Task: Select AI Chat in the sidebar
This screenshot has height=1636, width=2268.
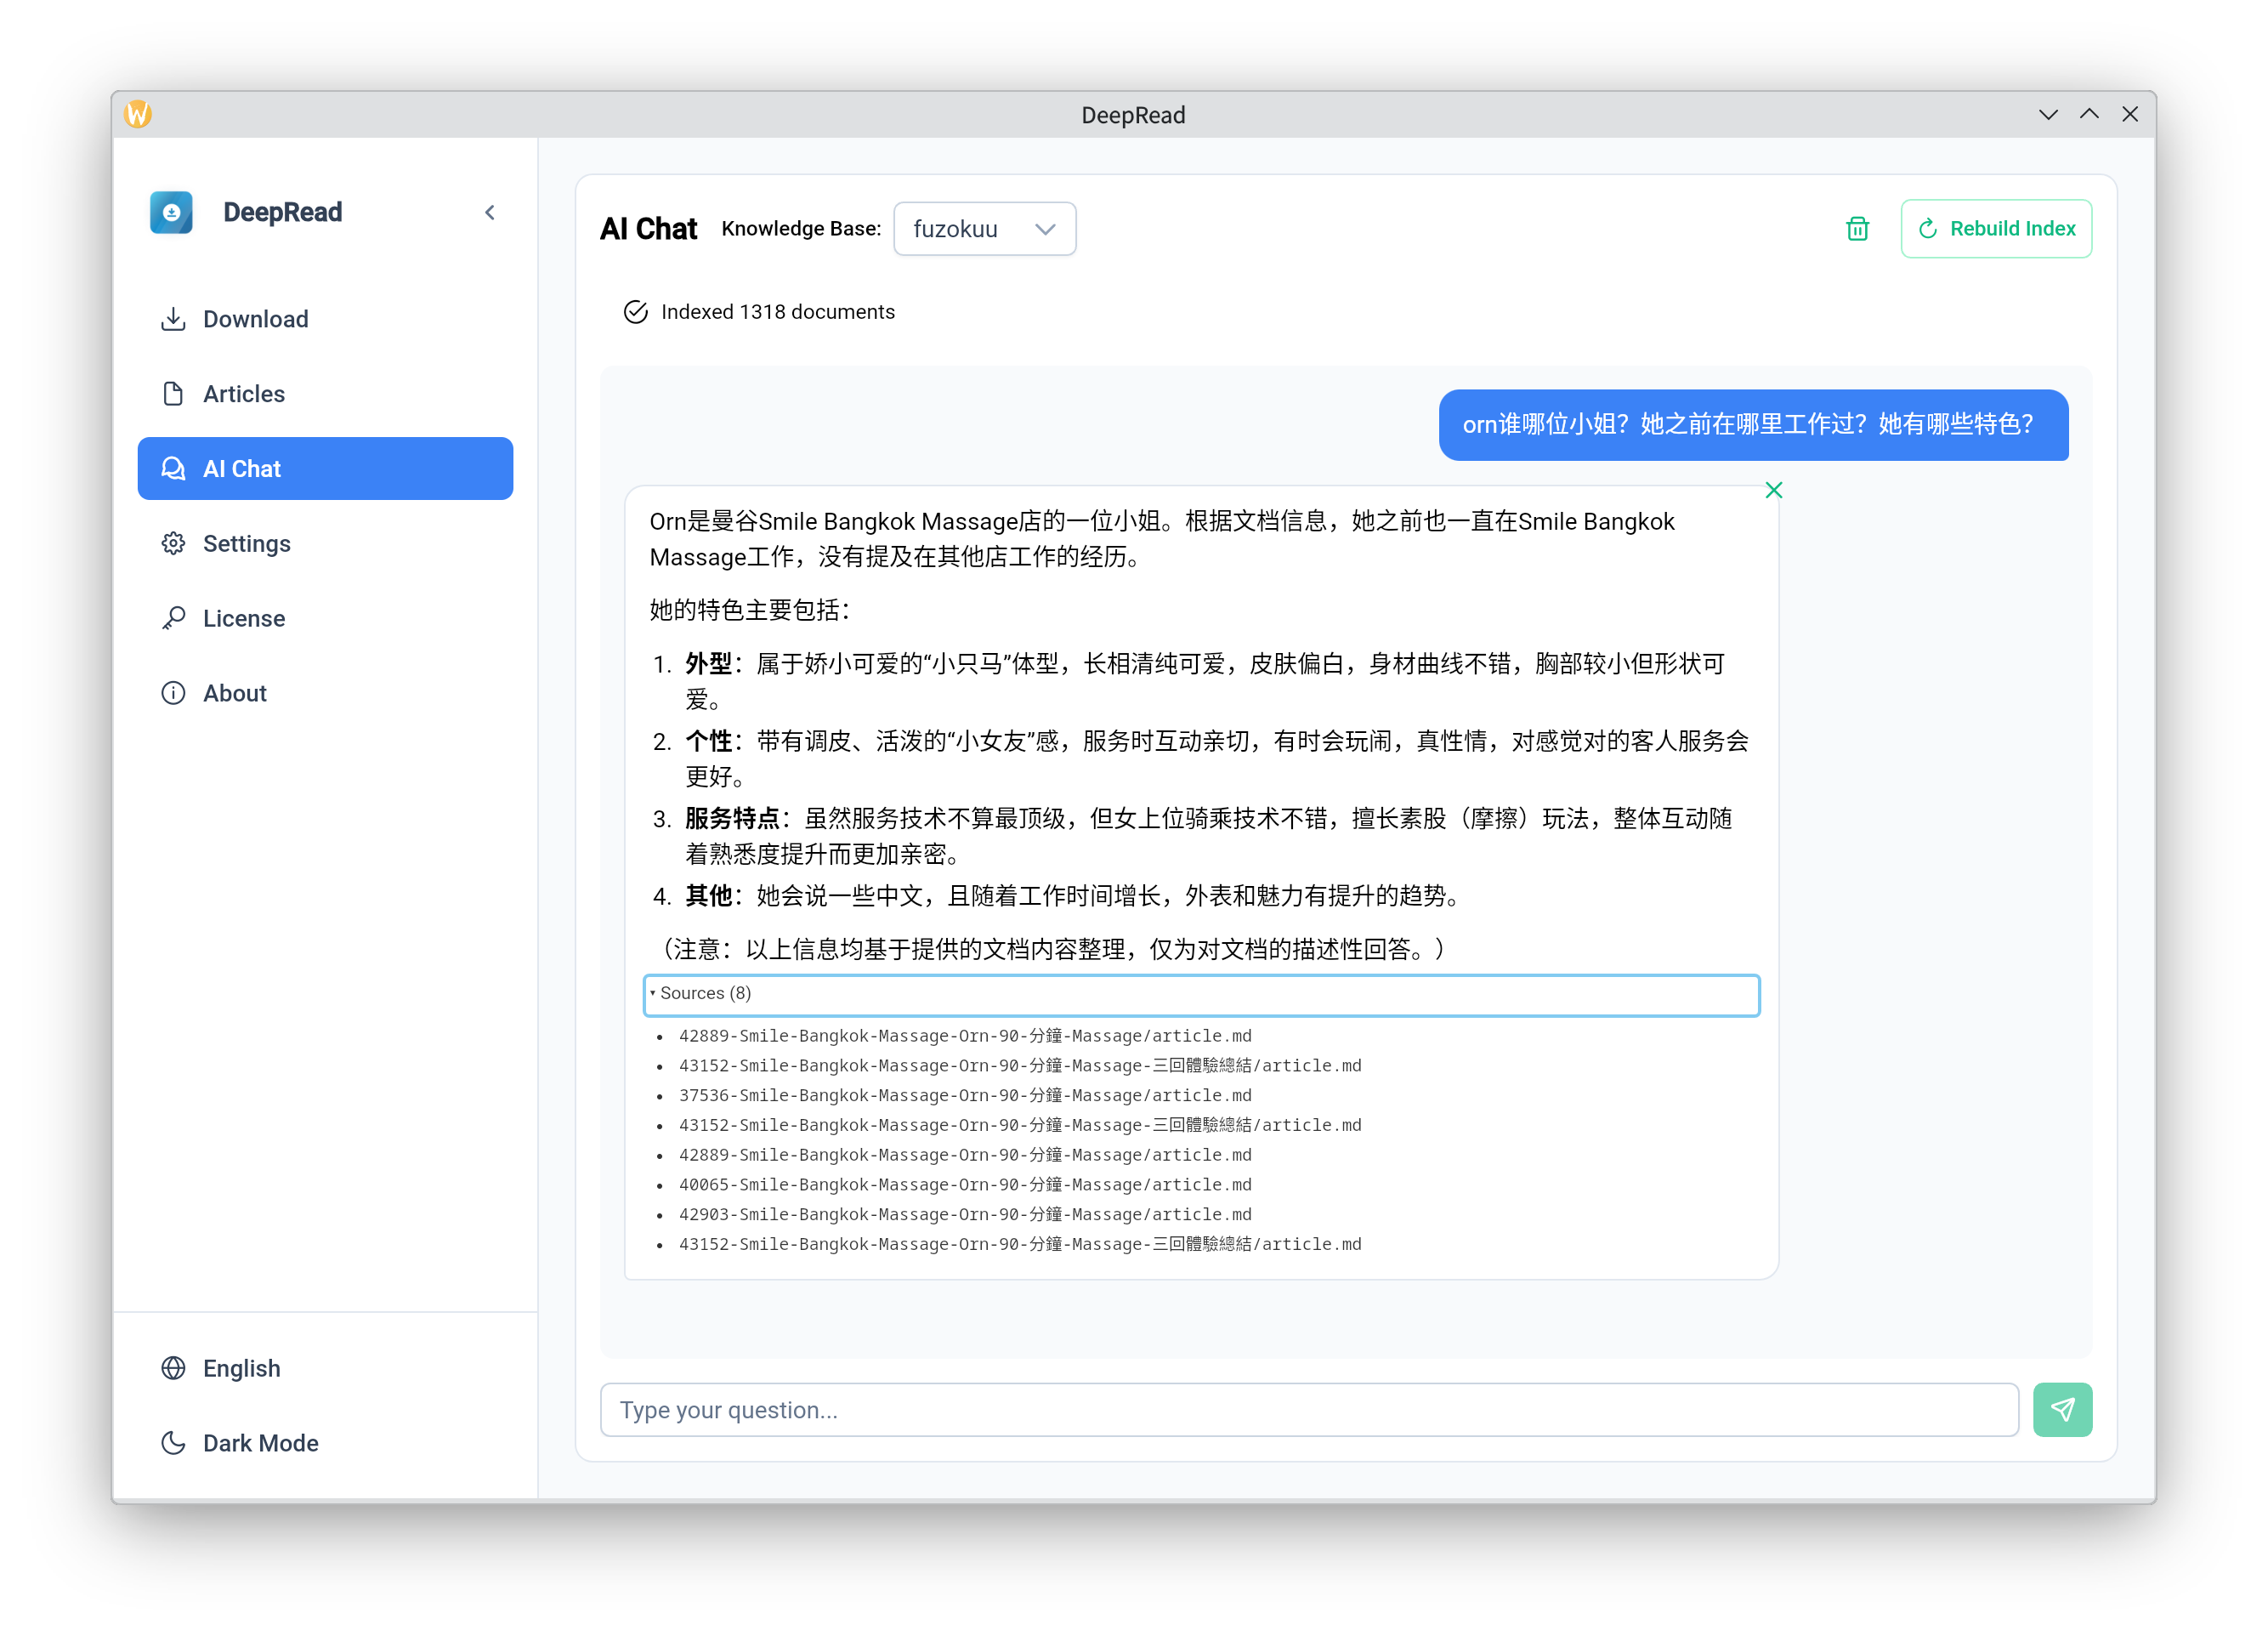Action: tap(325, 469)
